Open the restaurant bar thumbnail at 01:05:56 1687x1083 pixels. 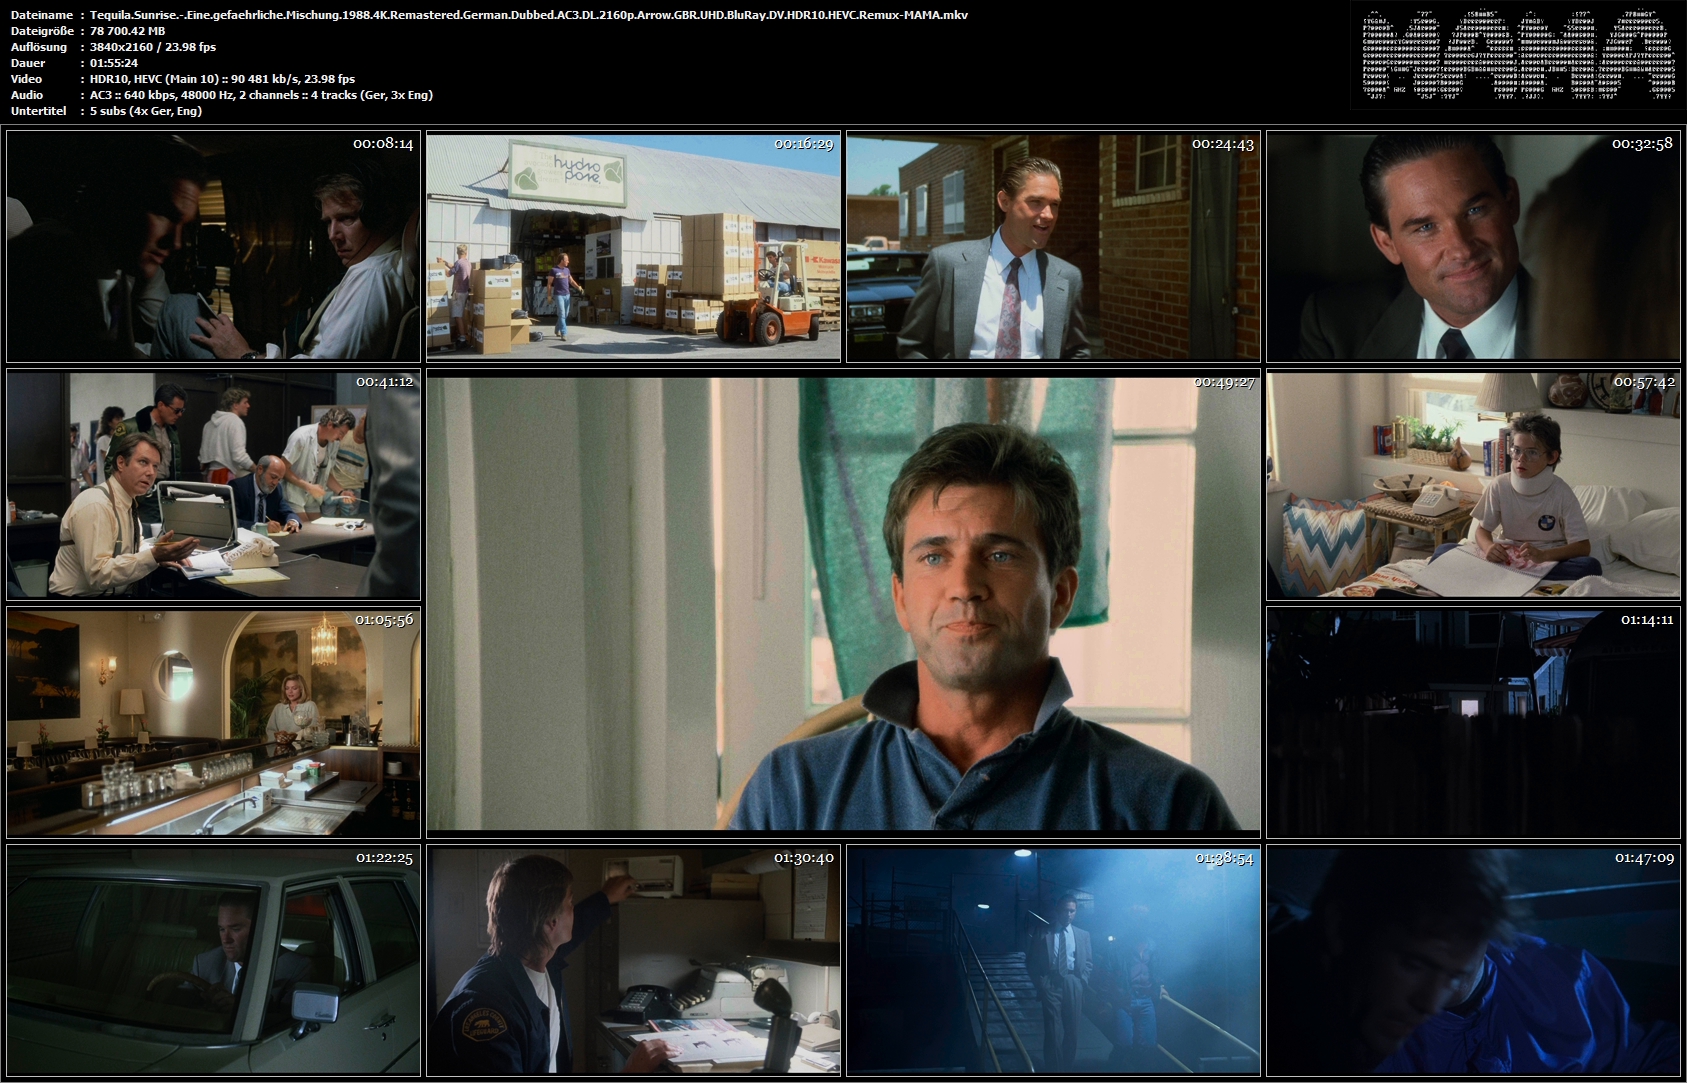(x=213, y=722)
